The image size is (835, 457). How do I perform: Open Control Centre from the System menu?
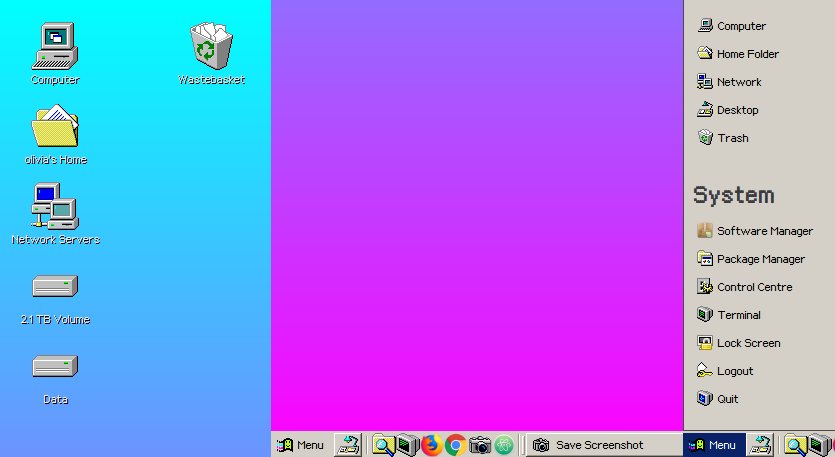(745, 287)
